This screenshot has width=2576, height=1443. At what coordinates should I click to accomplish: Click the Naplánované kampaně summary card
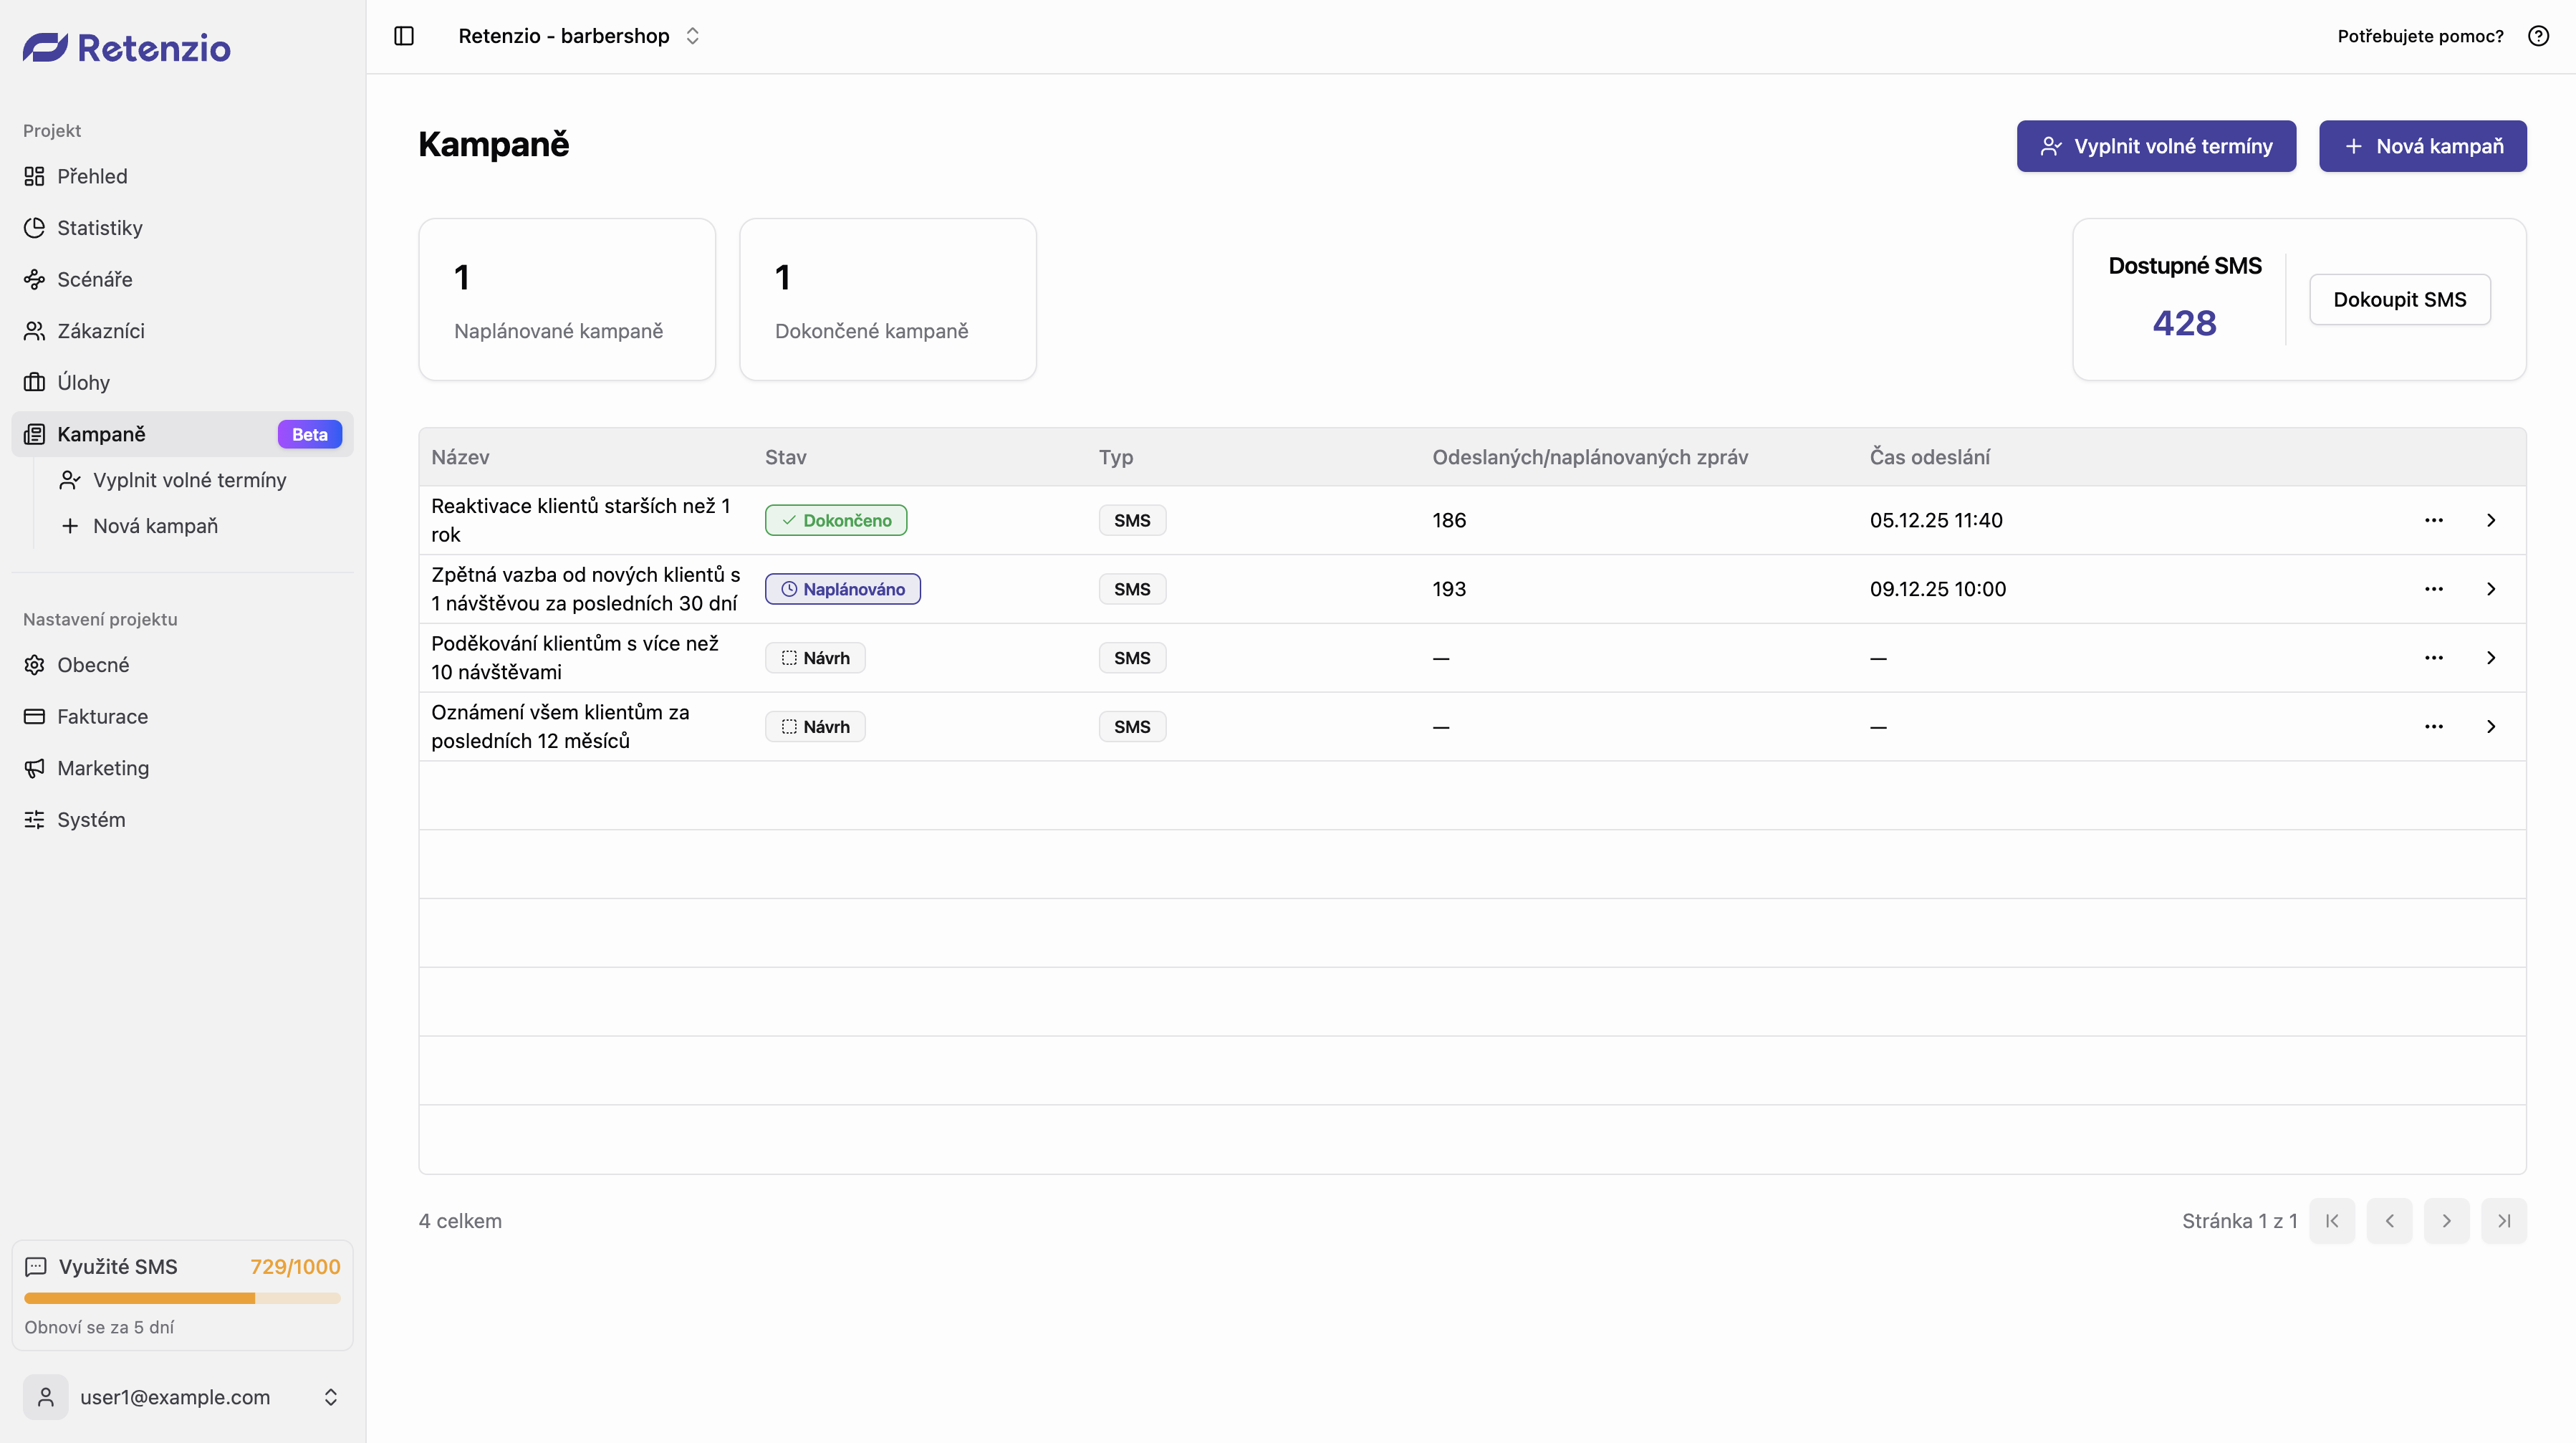tap(566, 299)
